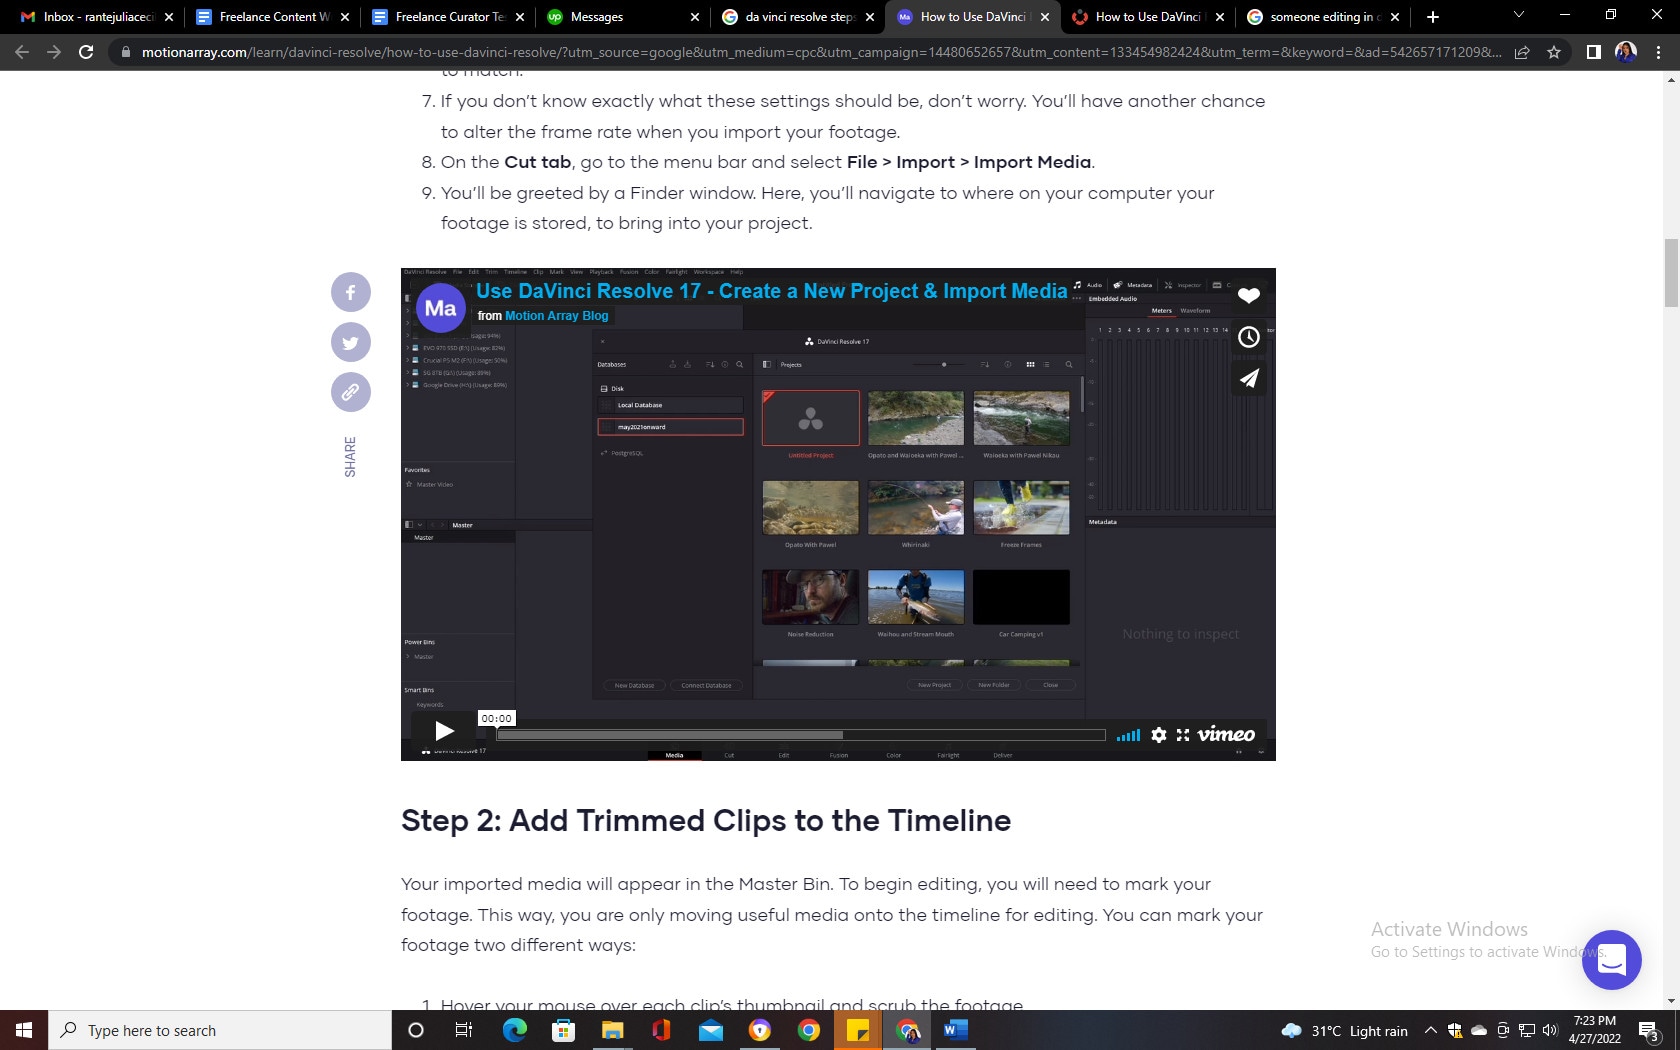Like the Vimeo video with the heart icon
Viewport: 1680px width, 1050px height.
click(x=1249, y=295)
